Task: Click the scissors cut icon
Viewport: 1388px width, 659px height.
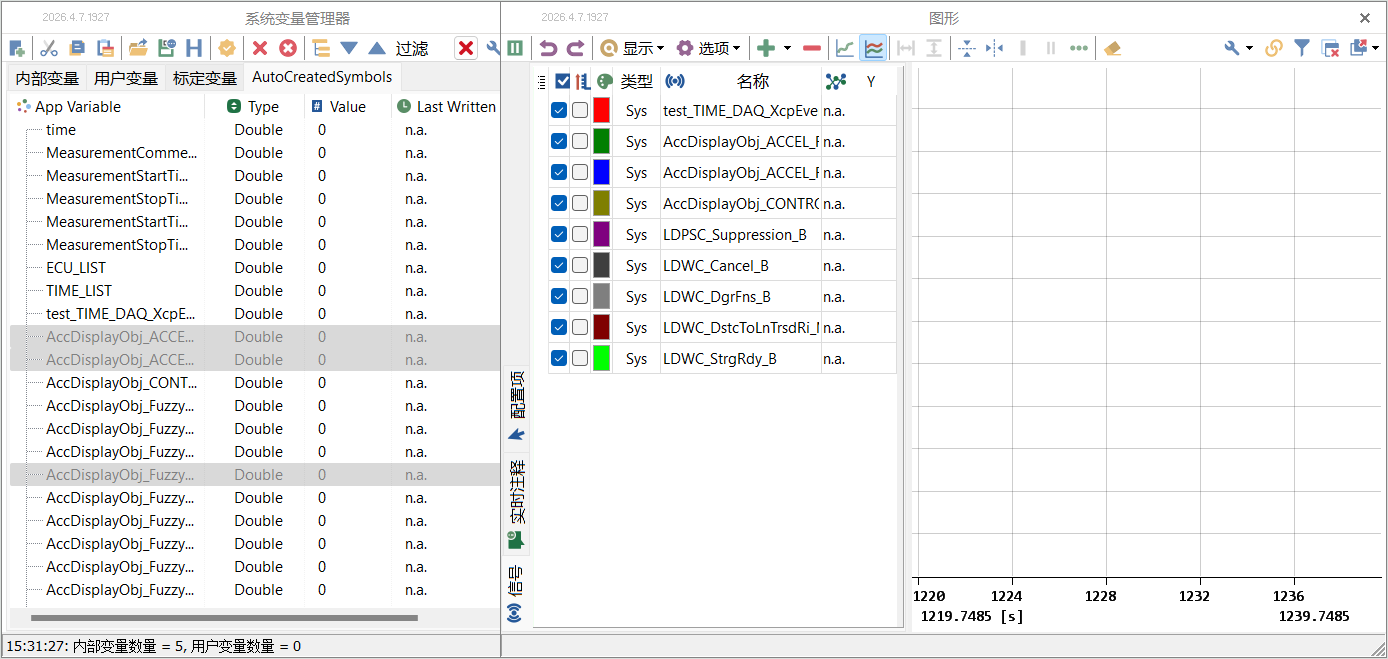Action: [x=48, y=48]
